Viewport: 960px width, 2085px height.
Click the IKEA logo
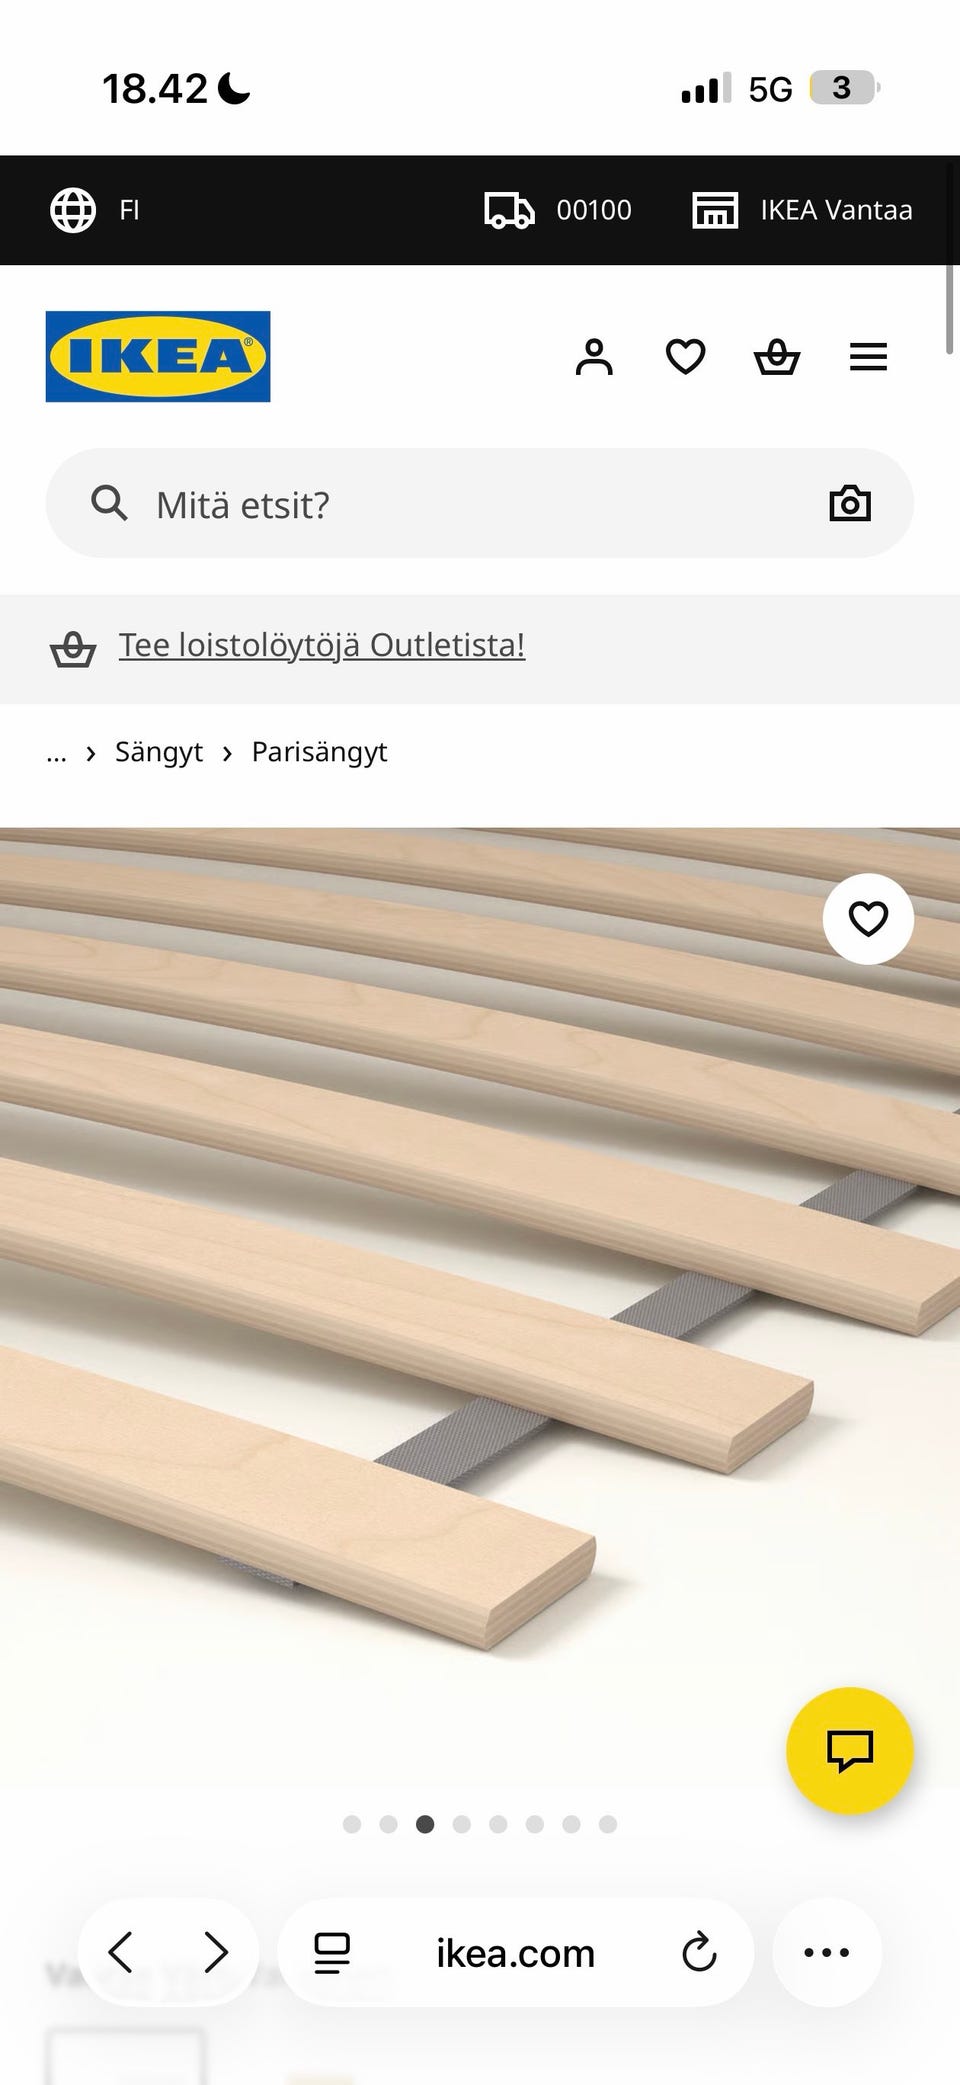[158, 357]
